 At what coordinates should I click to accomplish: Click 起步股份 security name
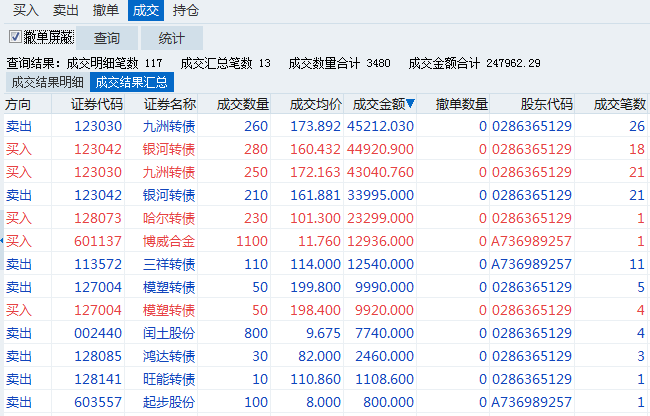coord(169,402)
